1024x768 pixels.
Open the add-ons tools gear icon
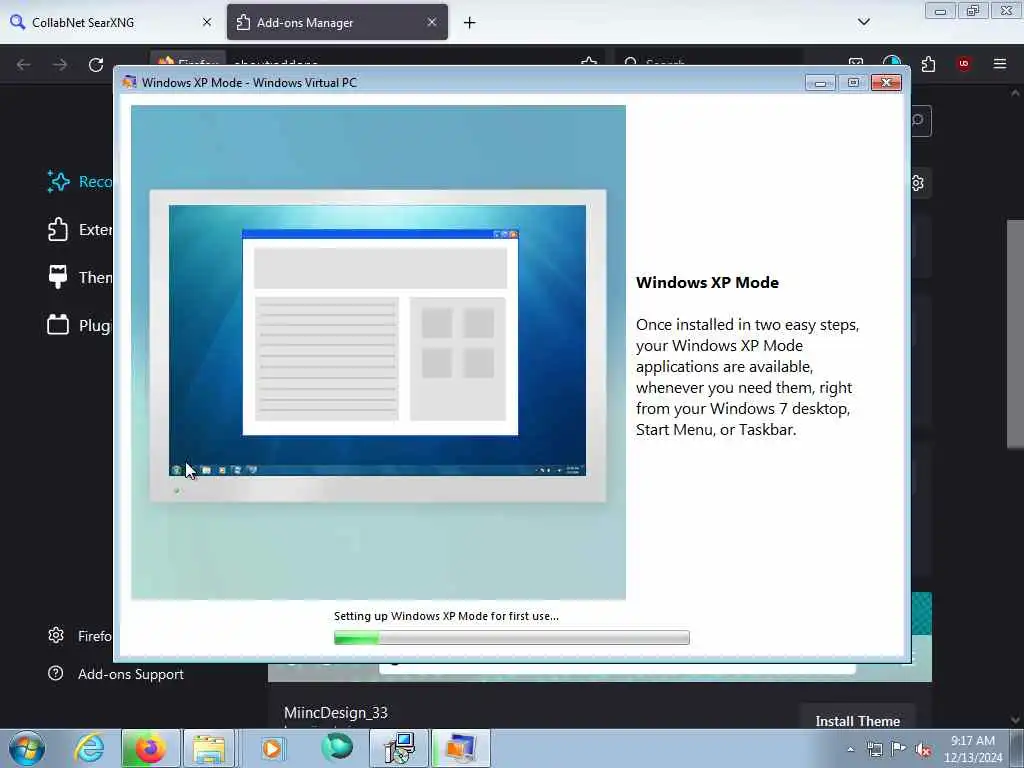click(919, 183)
